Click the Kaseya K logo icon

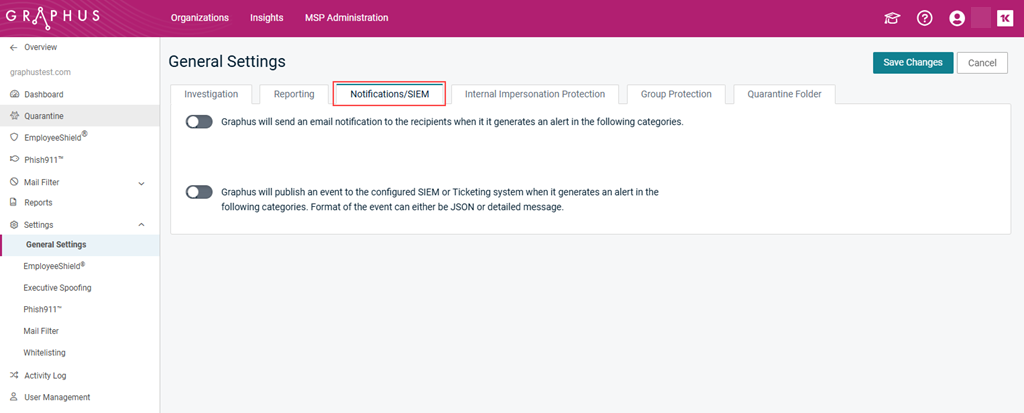pos(1004,18)
